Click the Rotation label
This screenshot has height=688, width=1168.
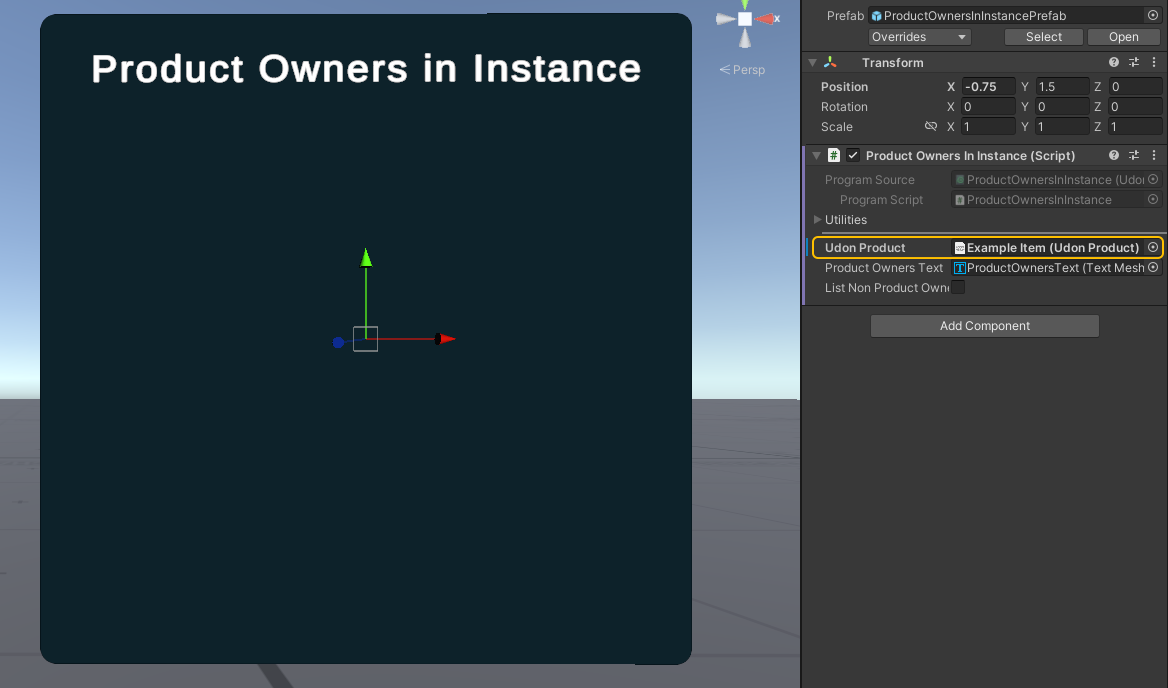click(844, 106)
